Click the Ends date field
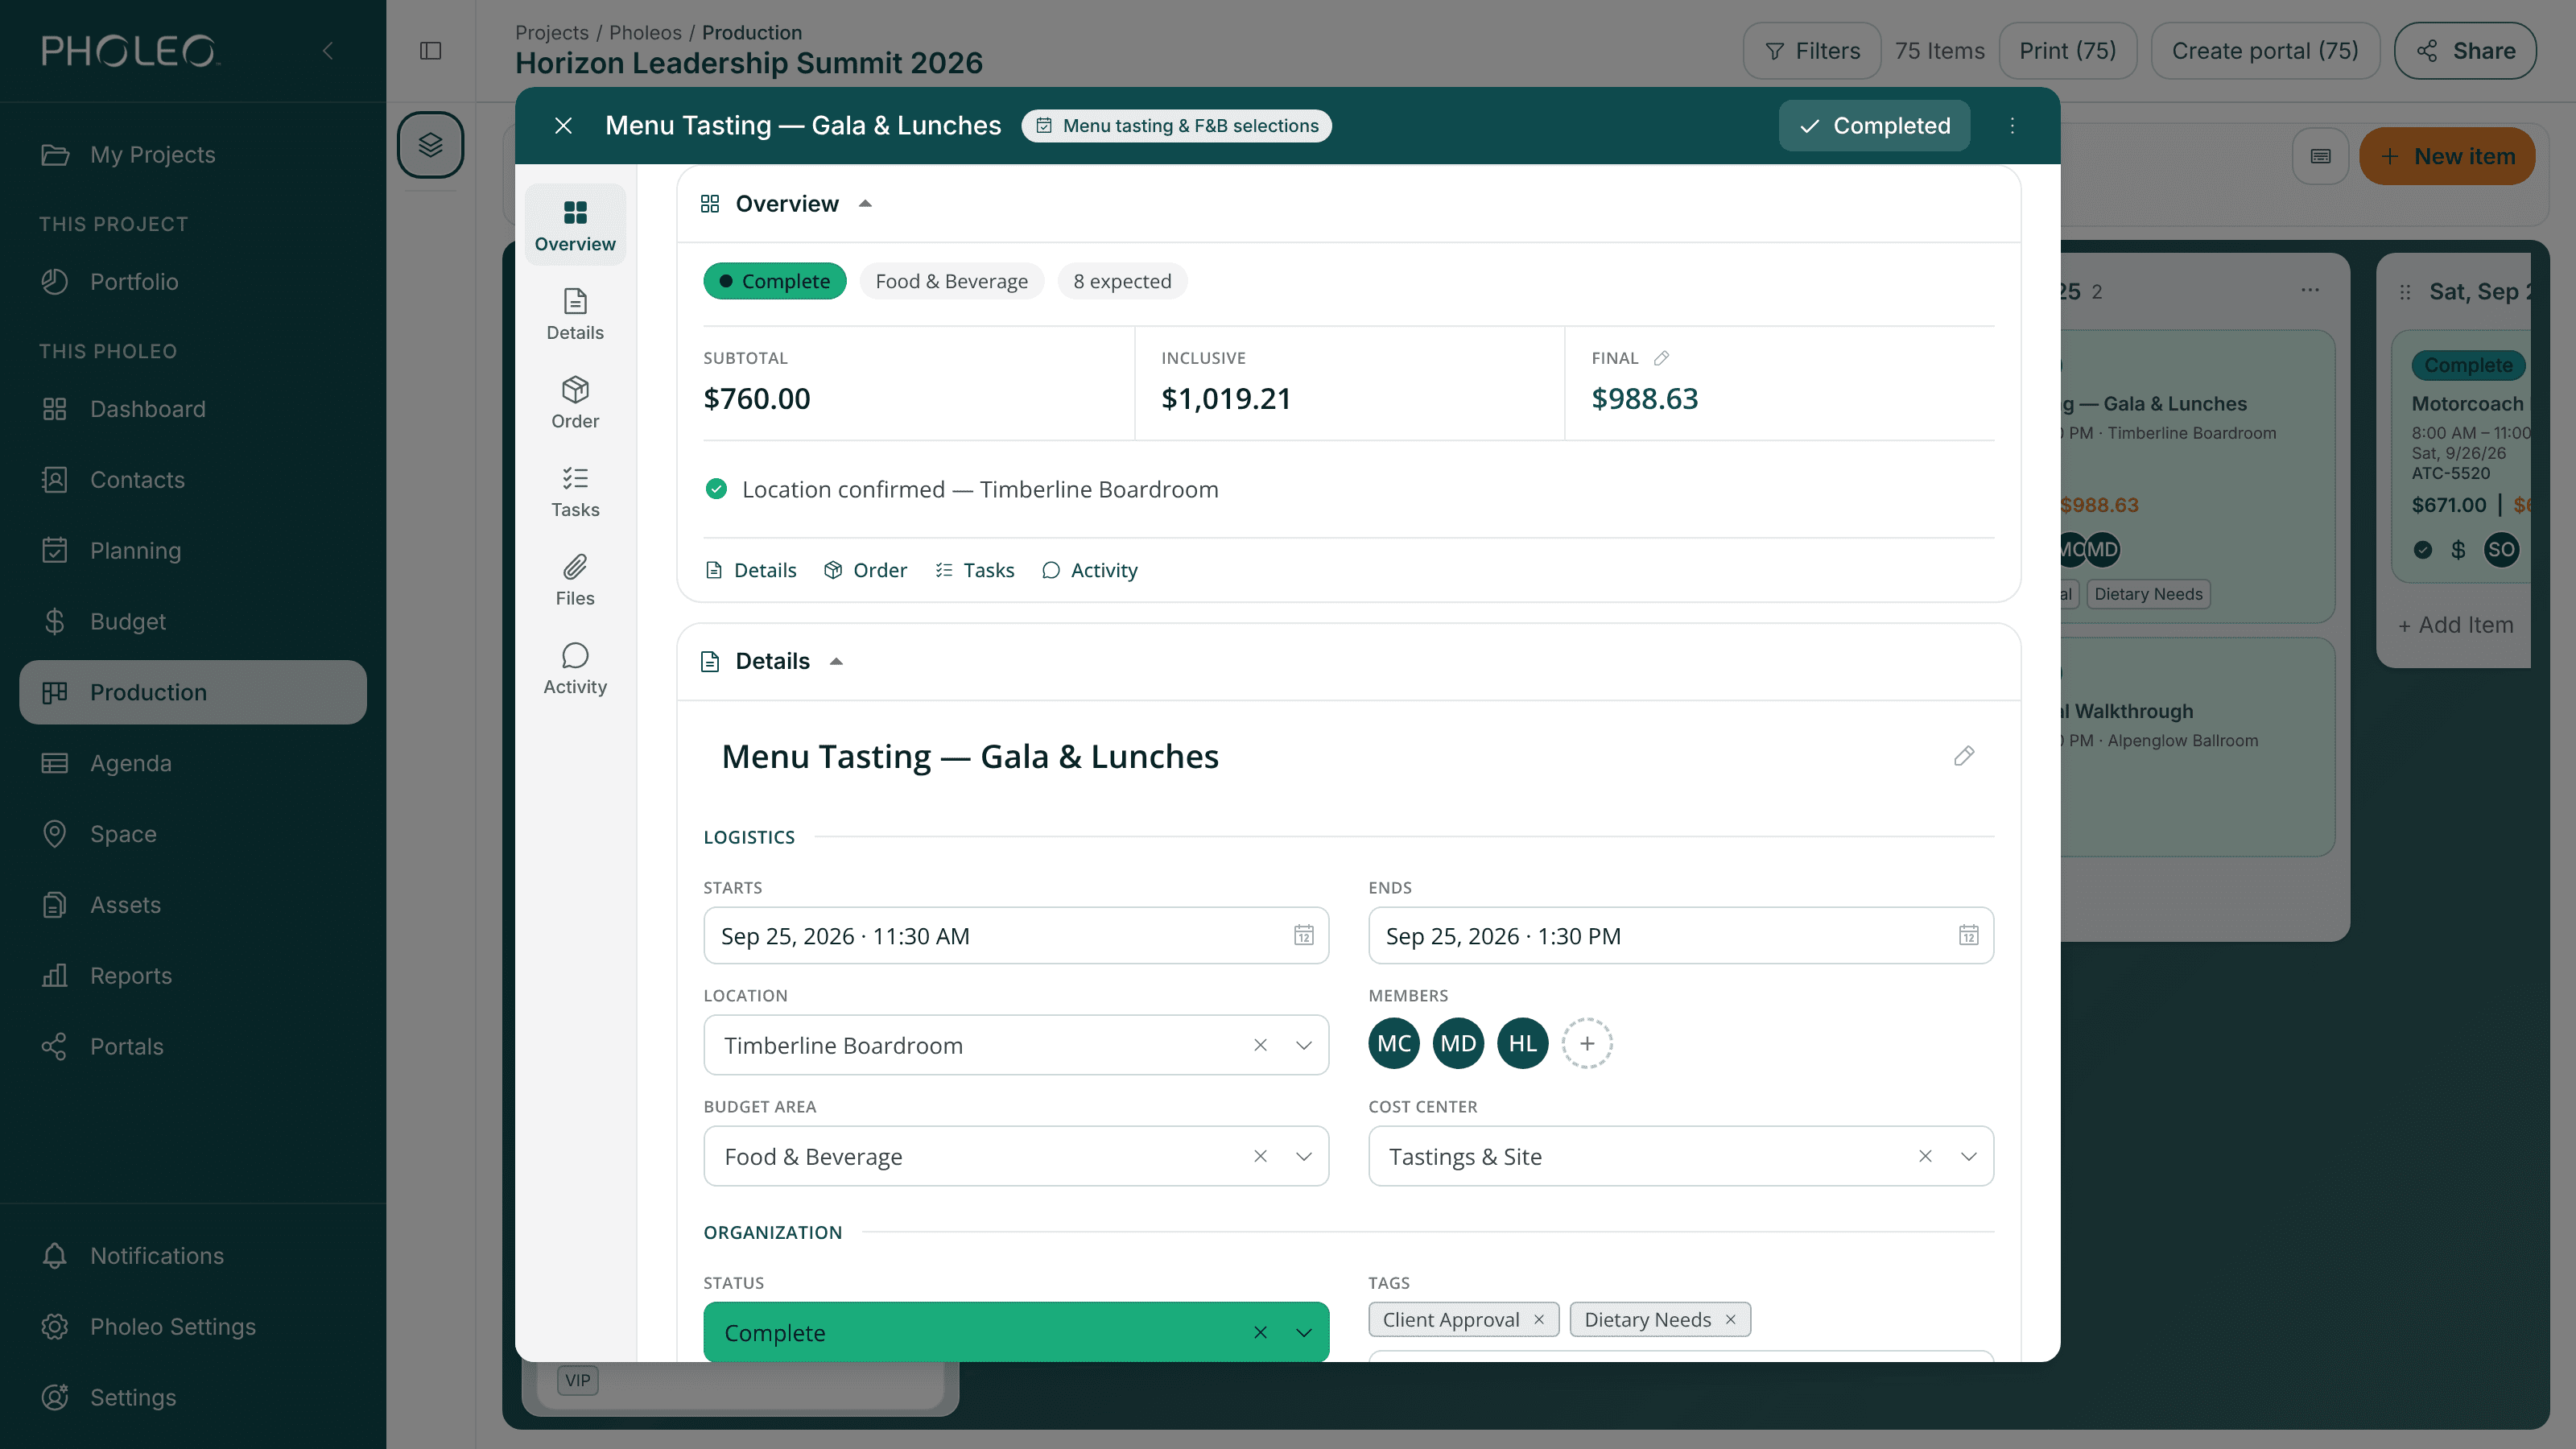Viewport: 2576px width, 1449px height. click(1681, 936)
